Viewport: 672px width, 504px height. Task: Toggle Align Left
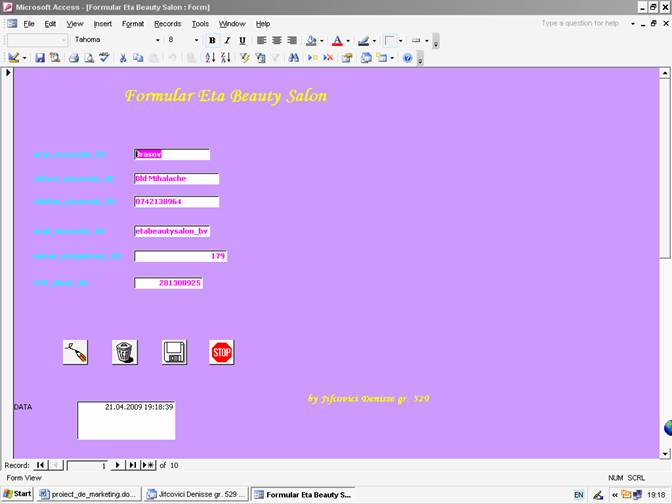[261, 40]
